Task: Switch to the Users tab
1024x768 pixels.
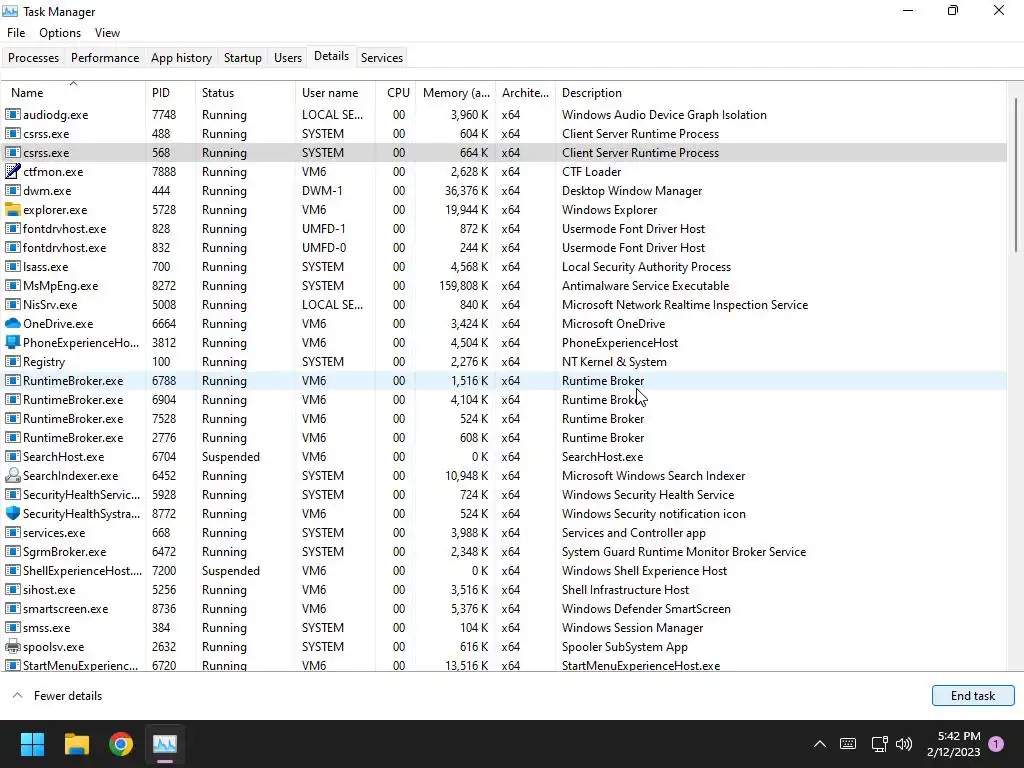Action: 287,57
